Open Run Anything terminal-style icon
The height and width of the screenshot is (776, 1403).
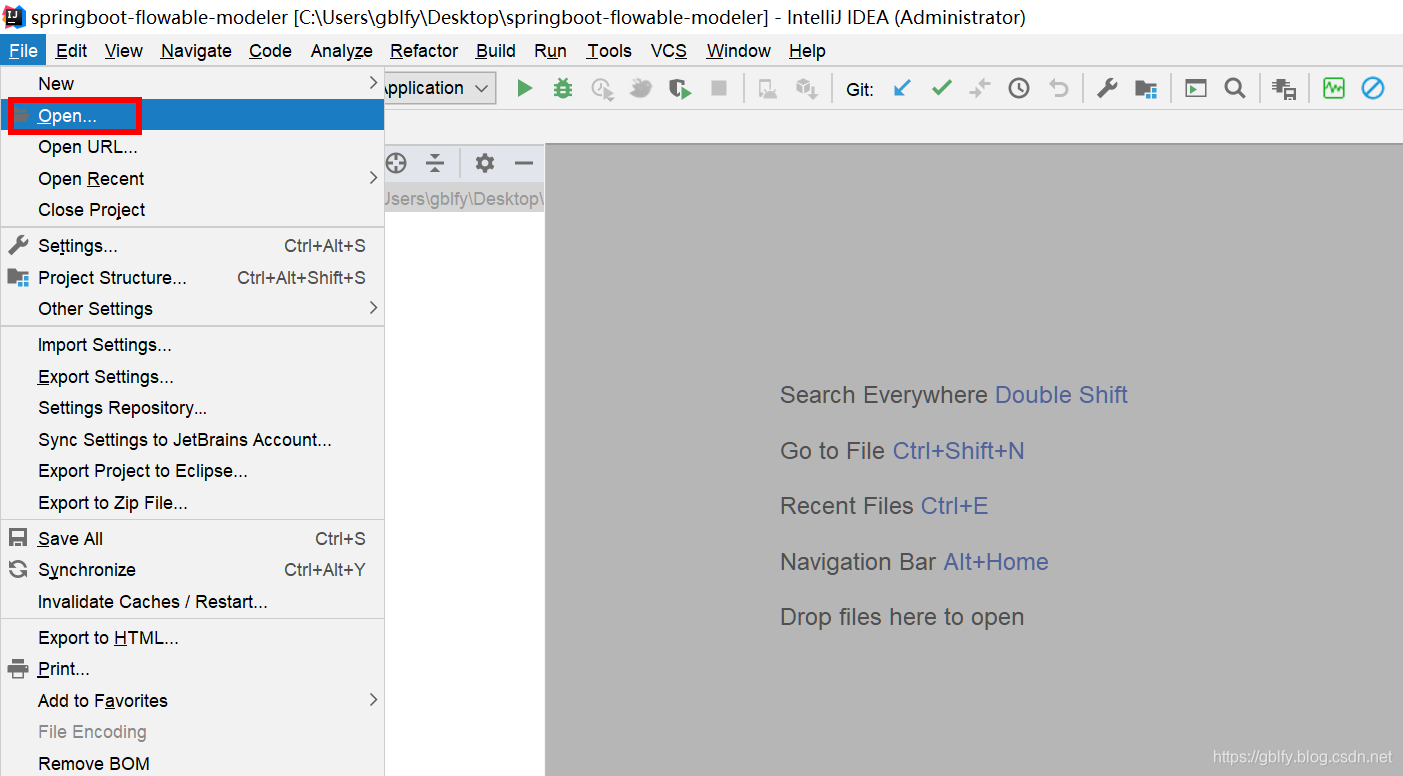click(x=1195, y=88)
